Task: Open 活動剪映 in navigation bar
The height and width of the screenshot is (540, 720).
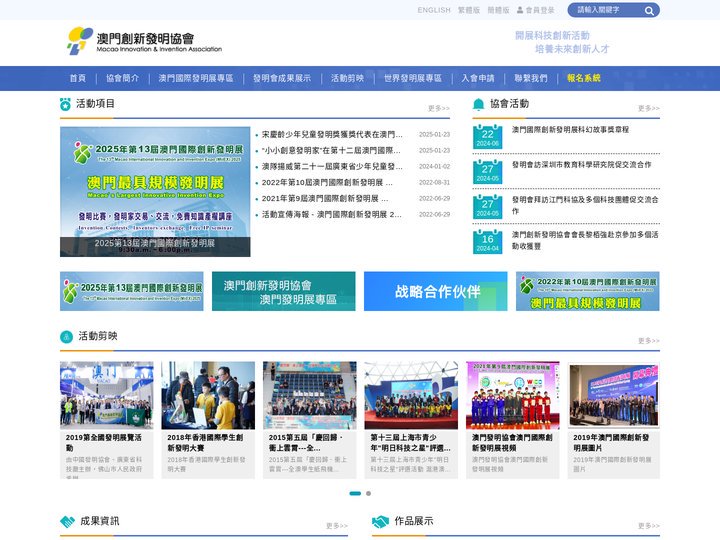Action: tap(347, 78)
